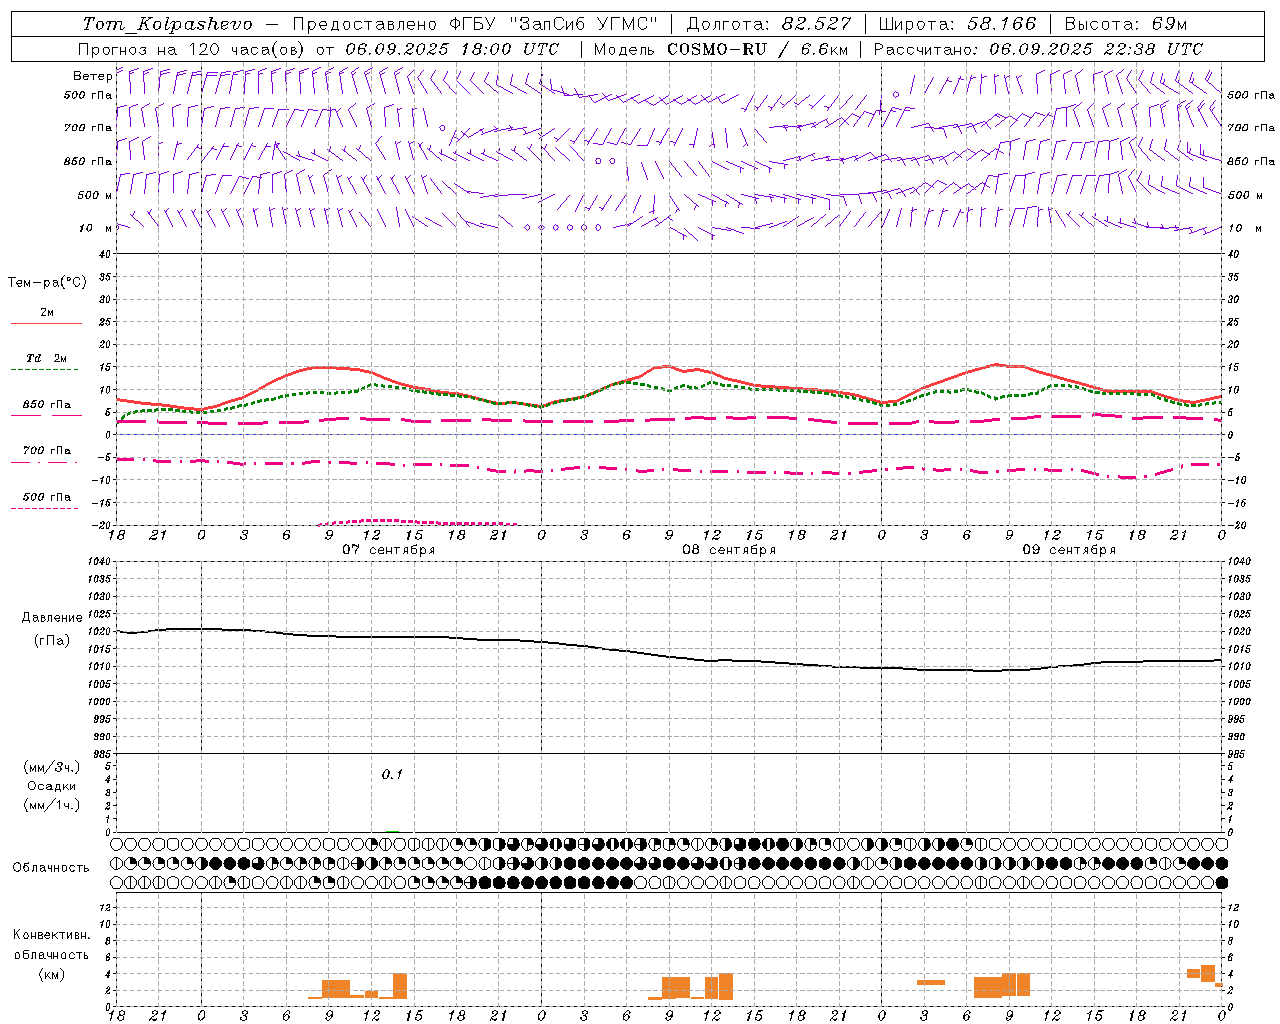Click the Осадки precipitation label
The width and height of the screenshot is (1280, 1024).
[52, 786]
